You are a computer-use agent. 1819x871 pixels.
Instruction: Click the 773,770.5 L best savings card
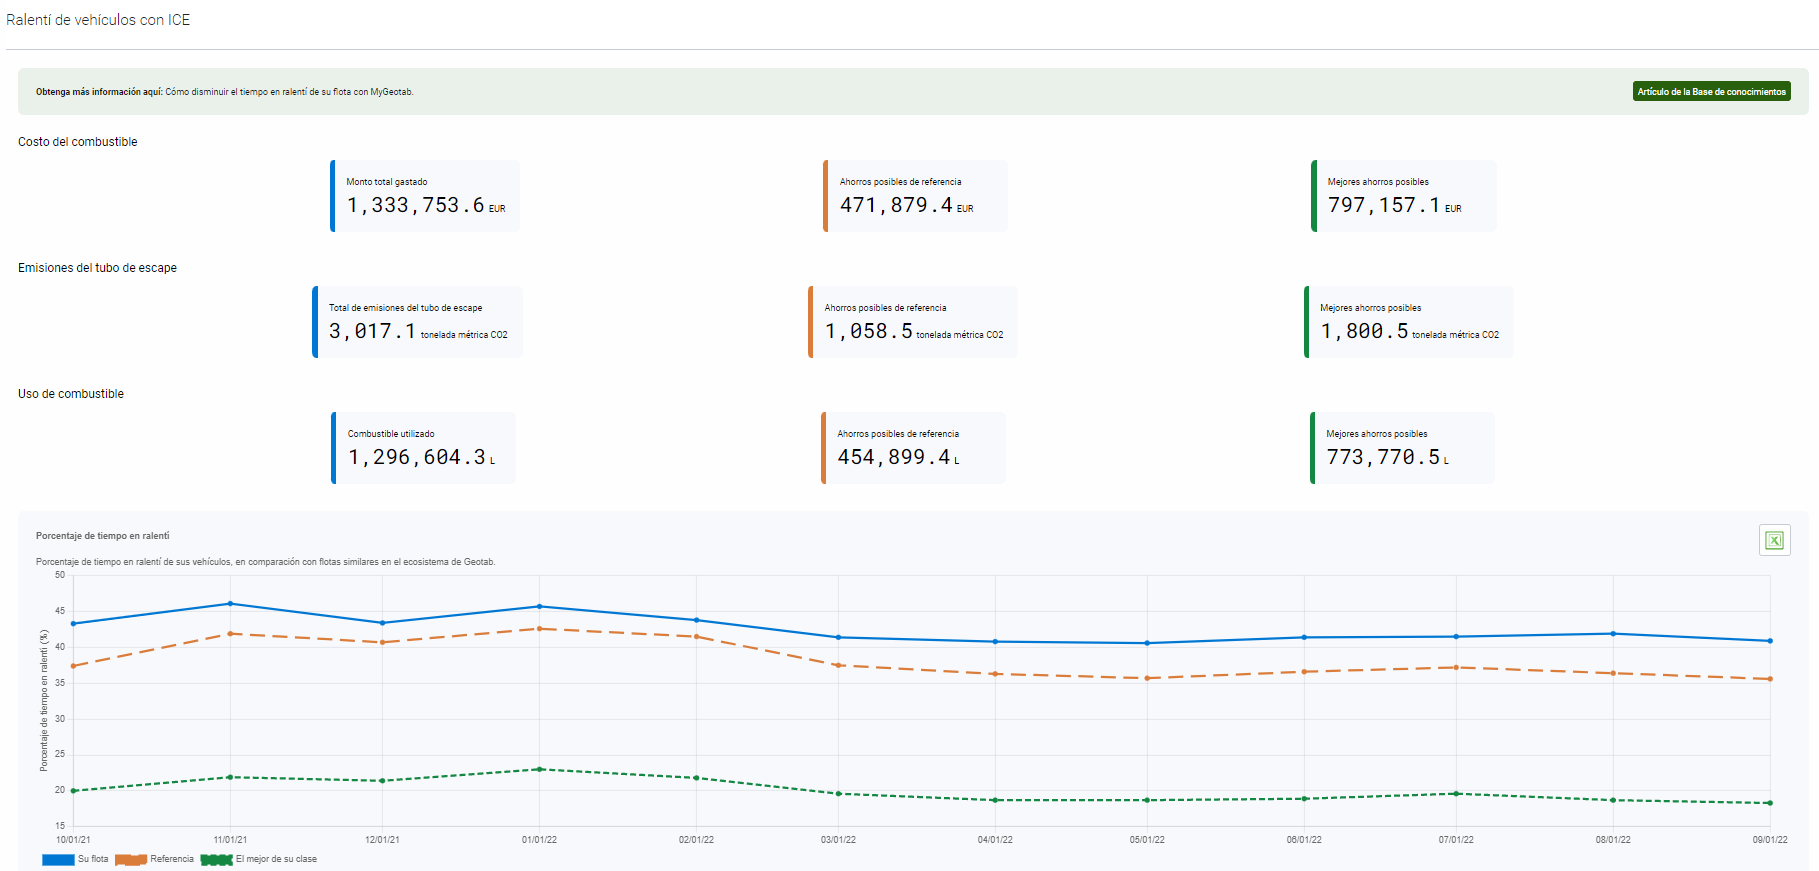click(1403, 448)
